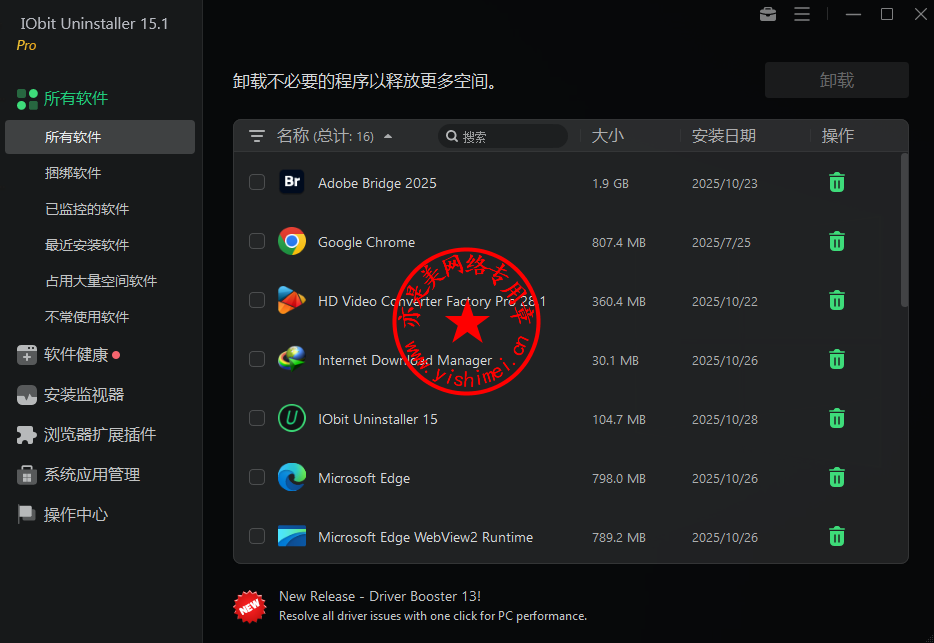Click the red New Release badge icon

pos(249,605)
